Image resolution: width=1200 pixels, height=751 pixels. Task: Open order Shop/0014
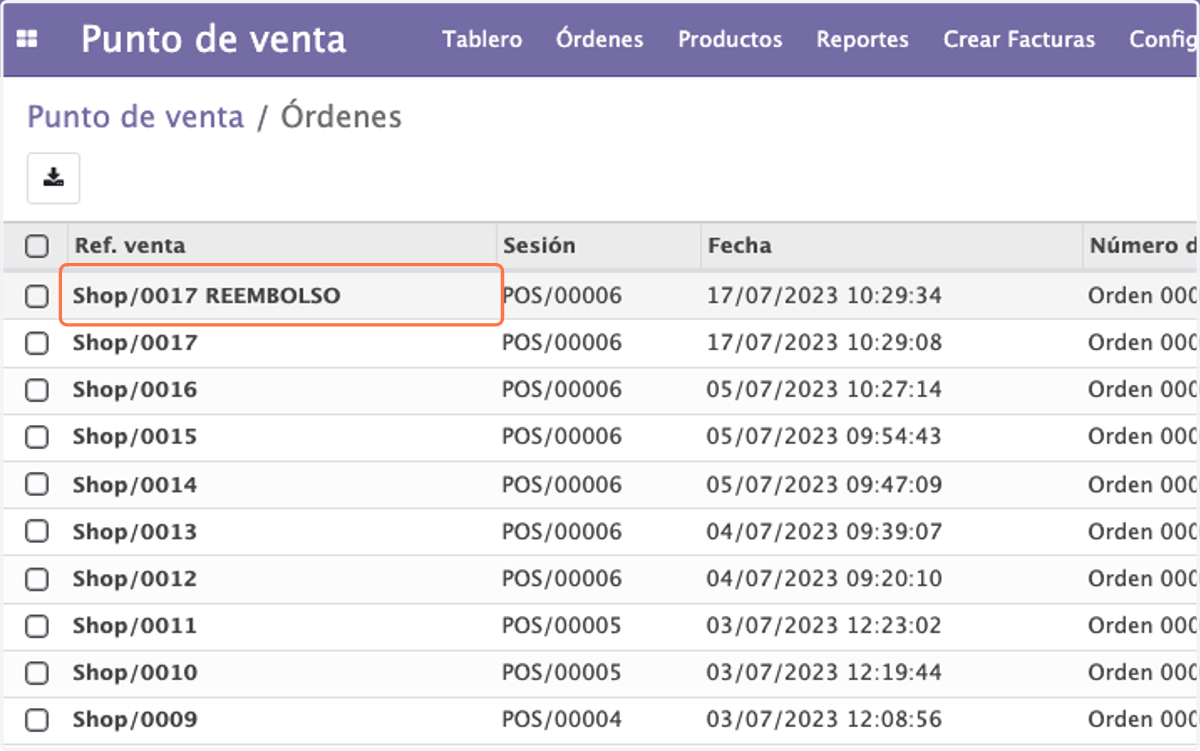coord(135,485)
